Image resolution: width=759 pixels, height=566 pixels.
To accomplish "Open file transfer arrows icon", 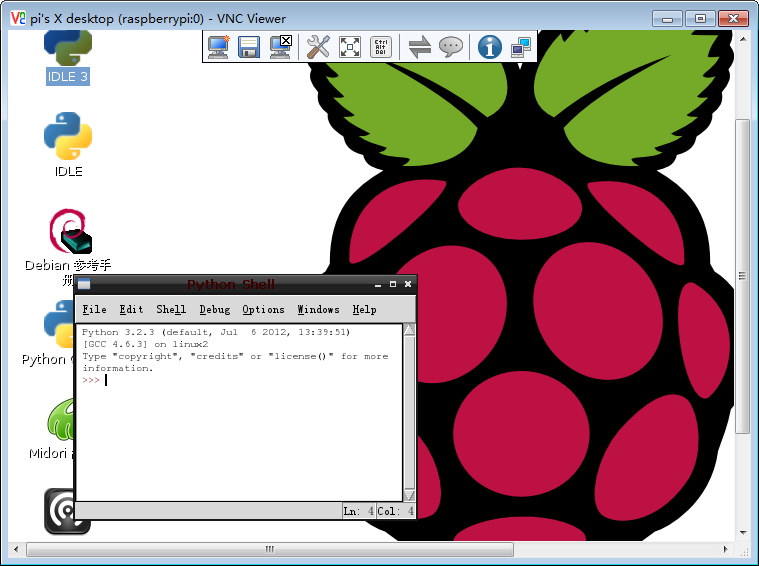I will pyautogui.click(x=419, y=47).
